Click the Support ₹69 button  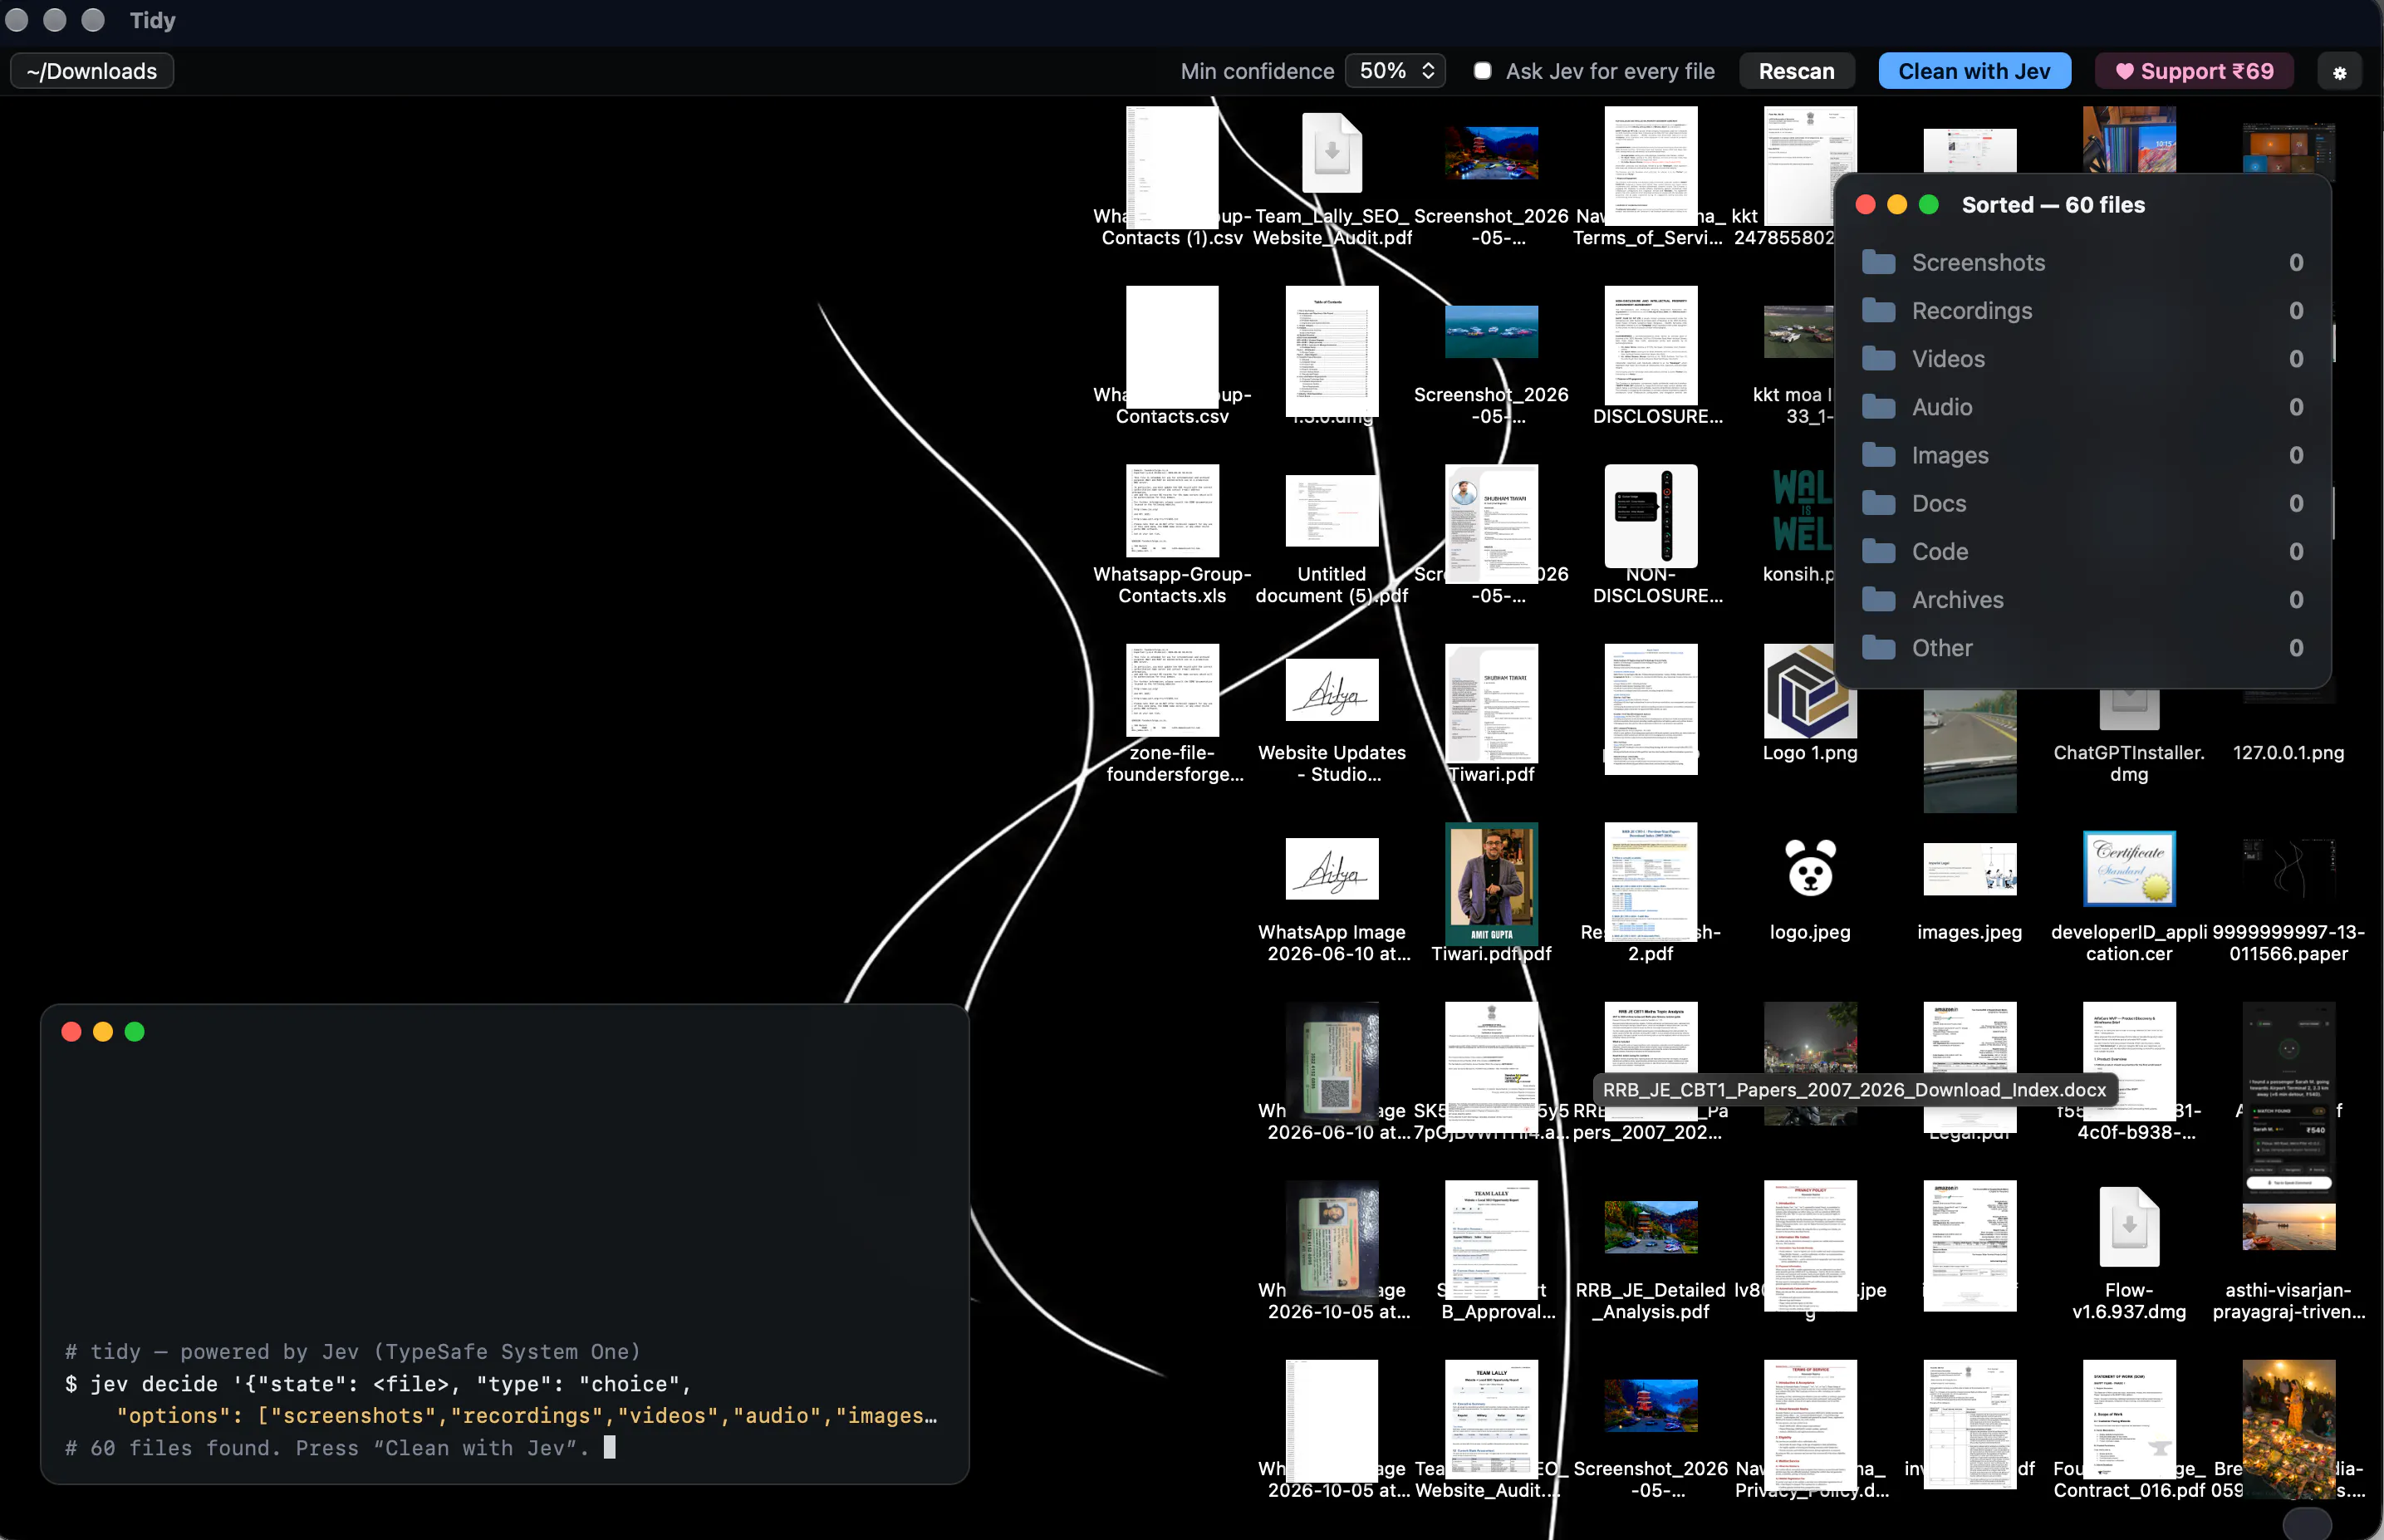[2194, 71]
